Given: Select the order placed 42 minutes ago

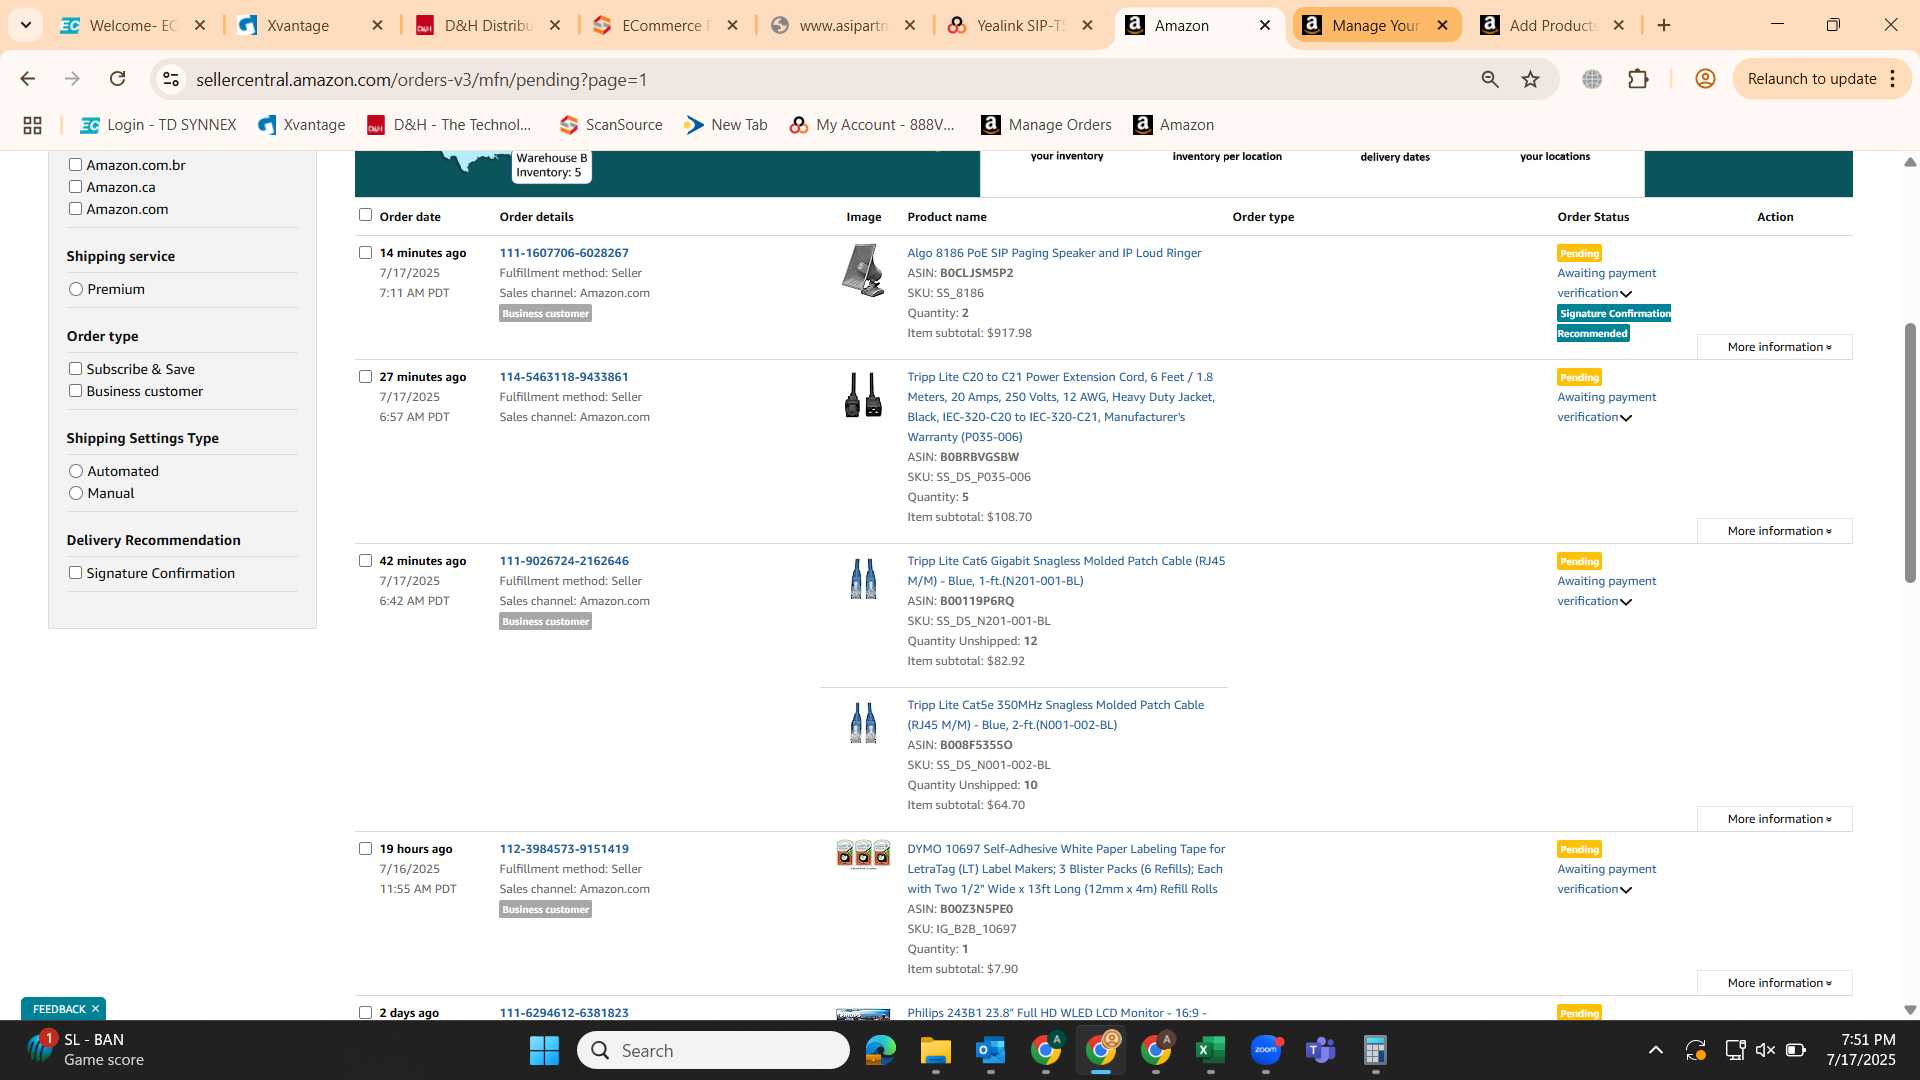Looking at the screenshot, I should 365,561.
